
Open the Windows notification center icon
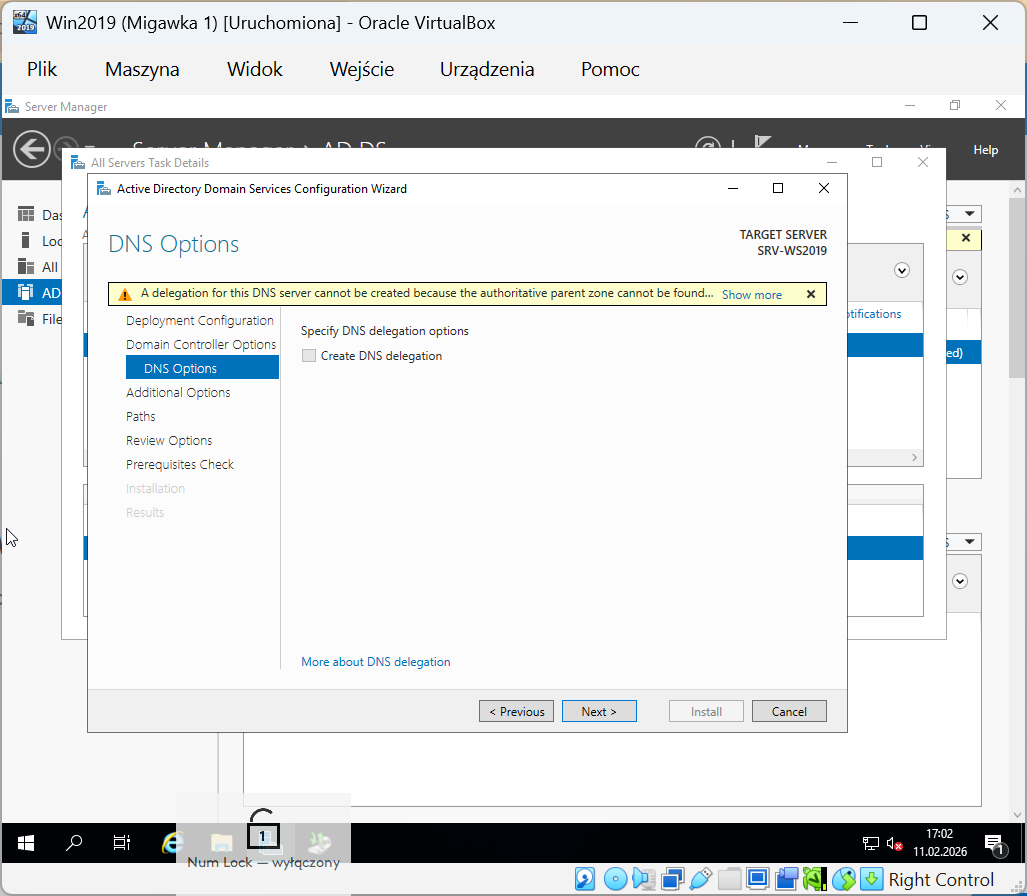coord(994,843)
